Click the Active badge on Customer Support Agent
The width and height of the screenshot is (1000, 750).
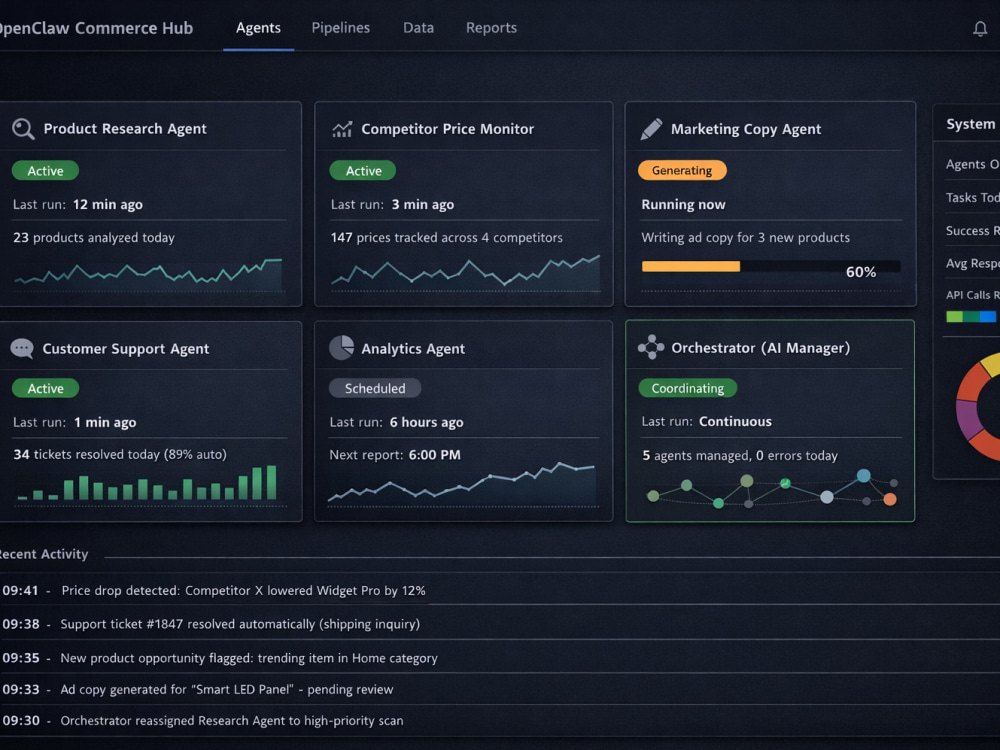(x=45, y=388)
